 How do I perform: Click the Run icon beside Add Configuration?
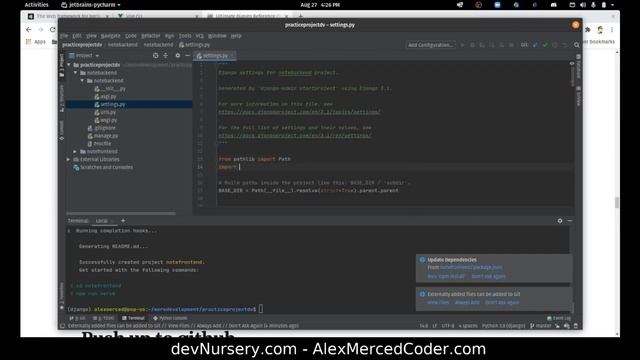462,45
